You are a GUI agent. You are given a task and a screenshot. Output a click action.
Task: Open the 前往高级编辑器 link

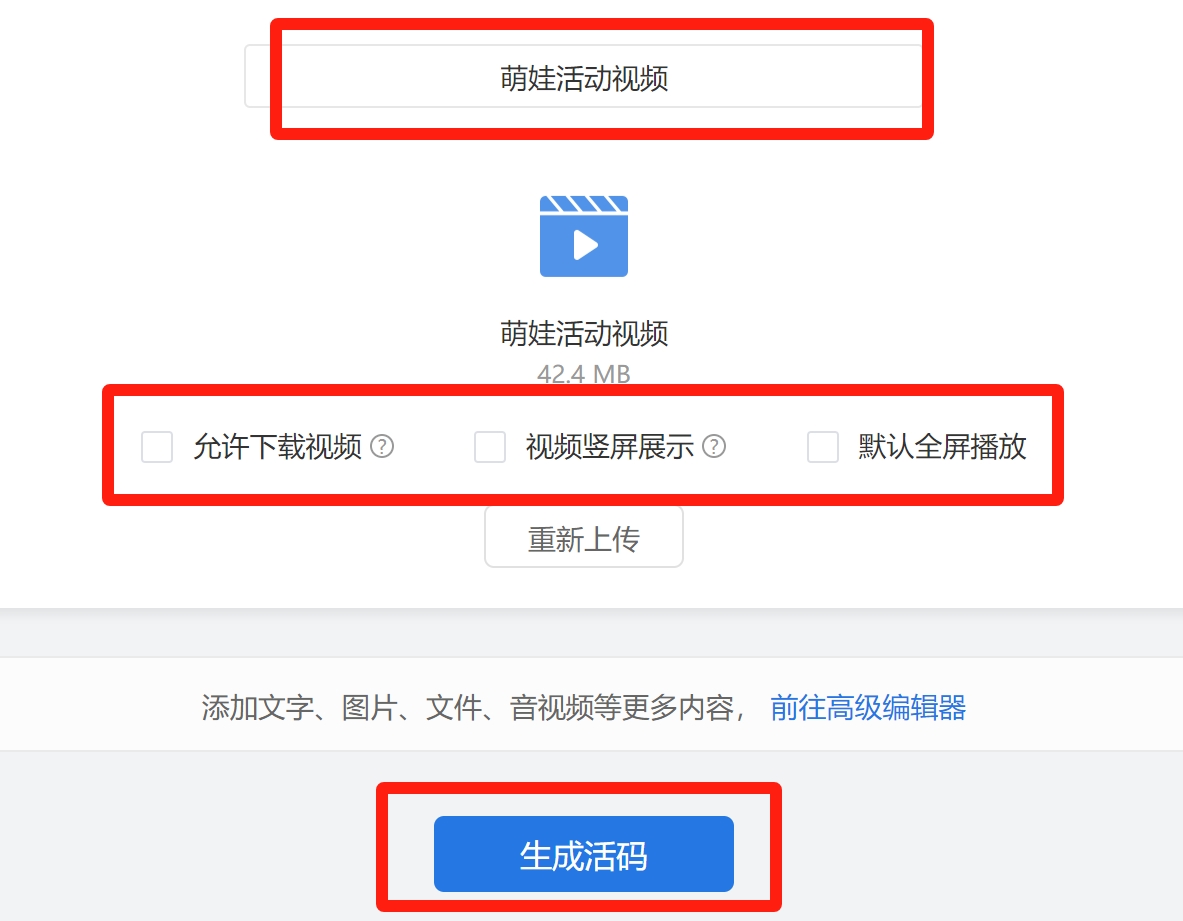[x=868, y=708]
